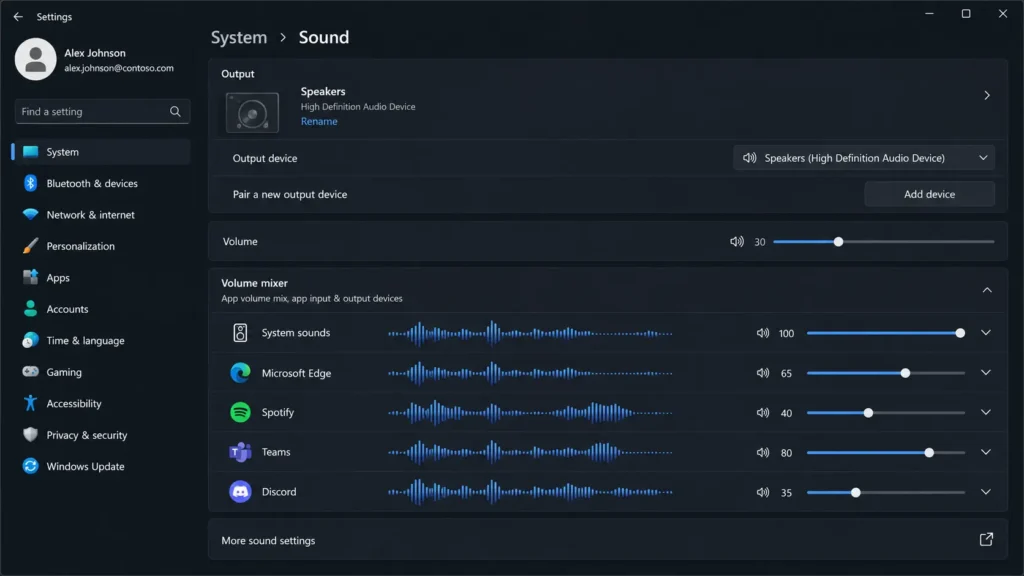Open Privacy & security page
The width and height of the screenshot is (1024, 576).
[x=101, y=435]
